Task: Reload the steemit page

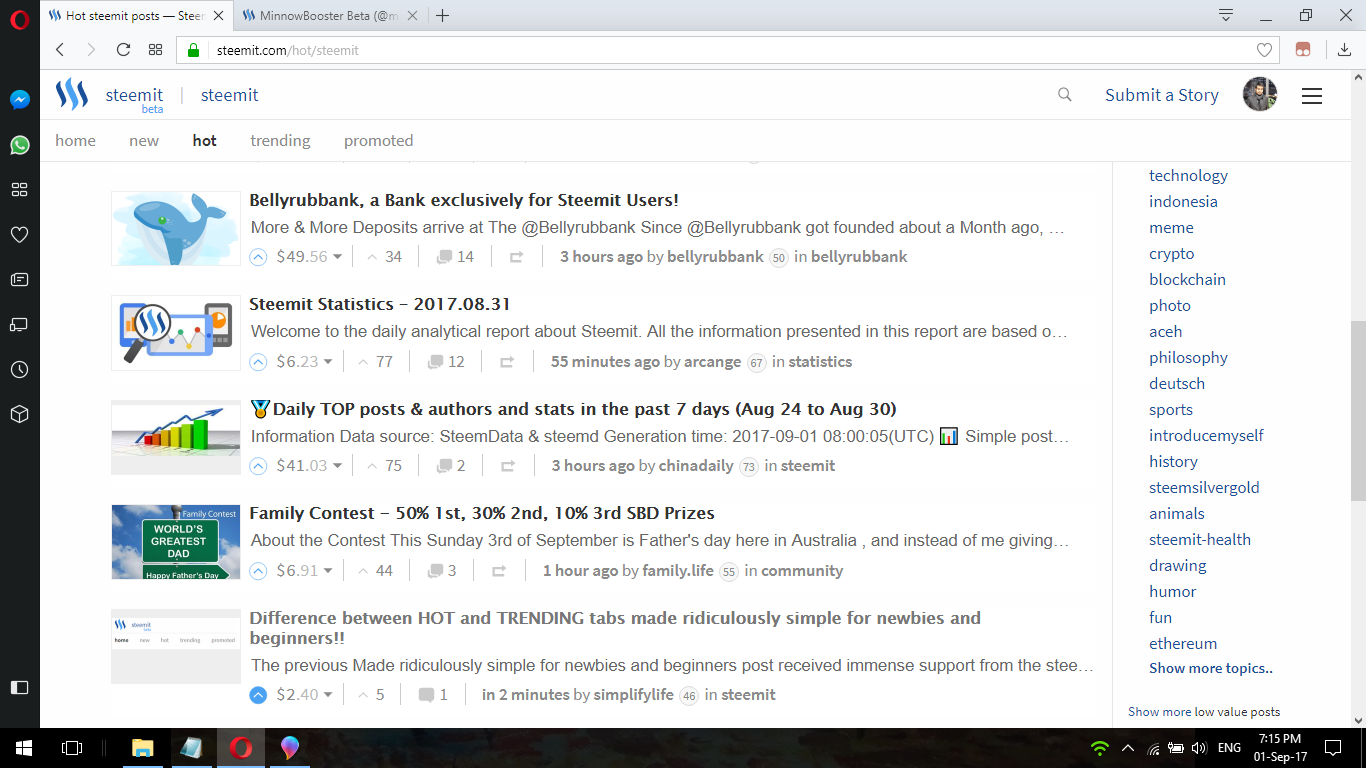Action: 123,50
